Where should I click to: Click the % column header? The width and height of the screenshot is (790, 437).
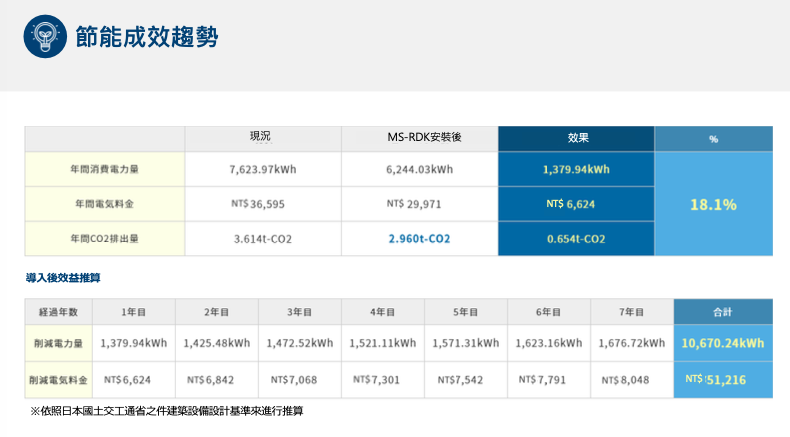pyautogui.click(x=713, y=138)
